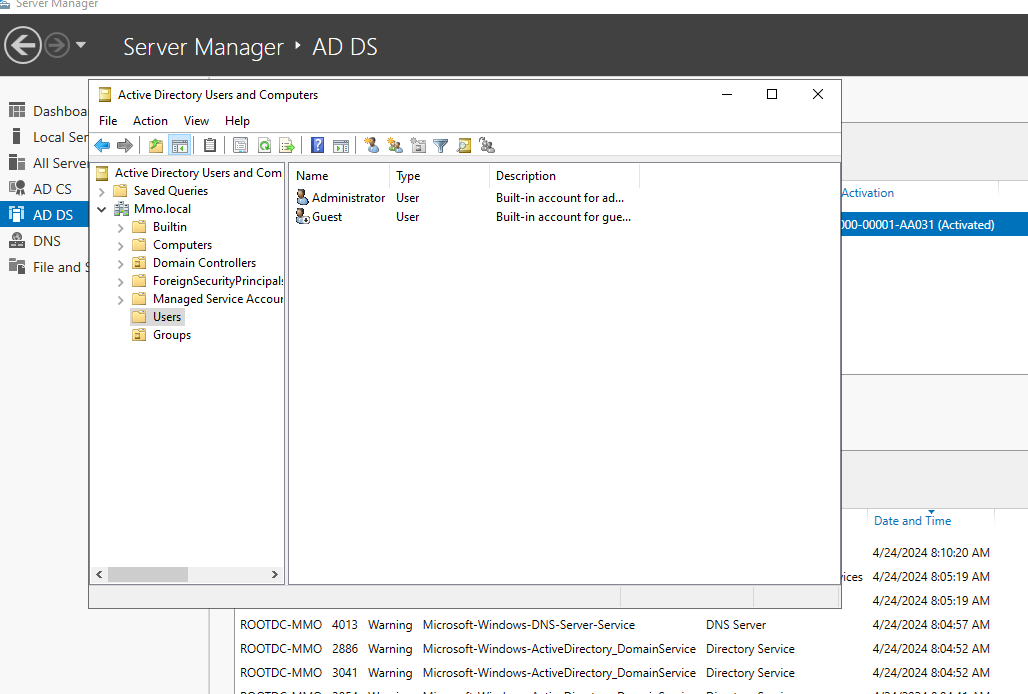Open the Help menu
Viewport: 1028px width, 694px height.
click(x=237, y=121)
